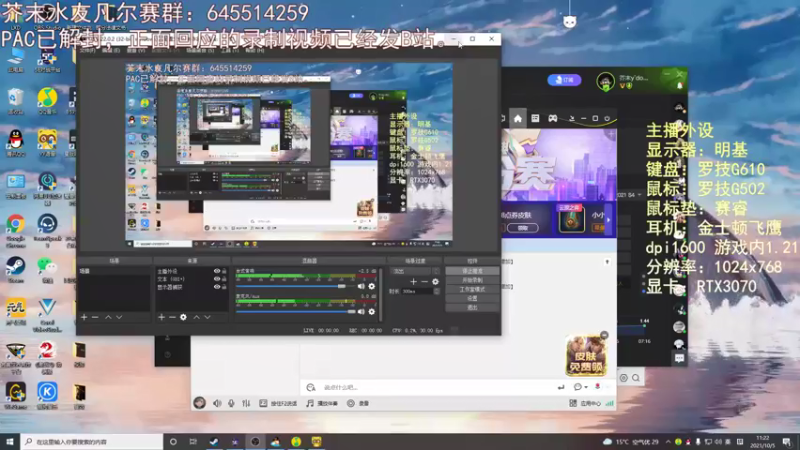This screenshot has height=450, width=800.
Task: Select the 主播外设 source row
Action: pos(192,271)
